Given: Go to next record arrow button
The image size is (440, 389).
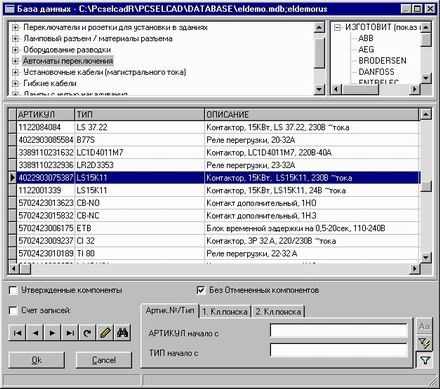Looking at the screenshot, I should click(52, 332).
